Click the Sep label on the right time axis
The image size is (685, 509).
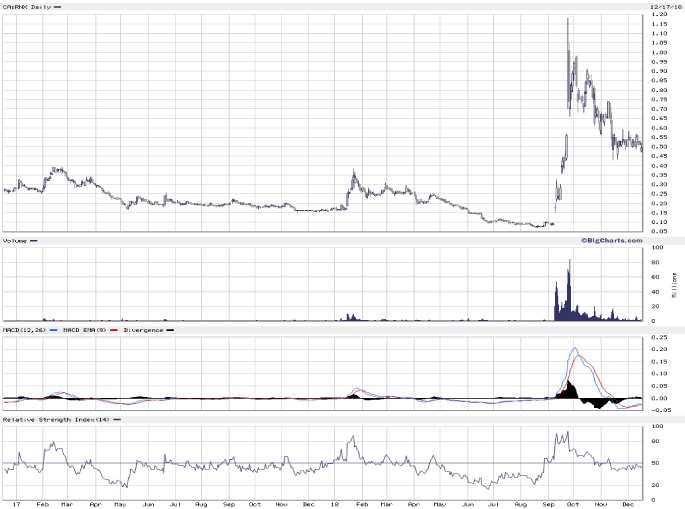click(x=549, y=503)
